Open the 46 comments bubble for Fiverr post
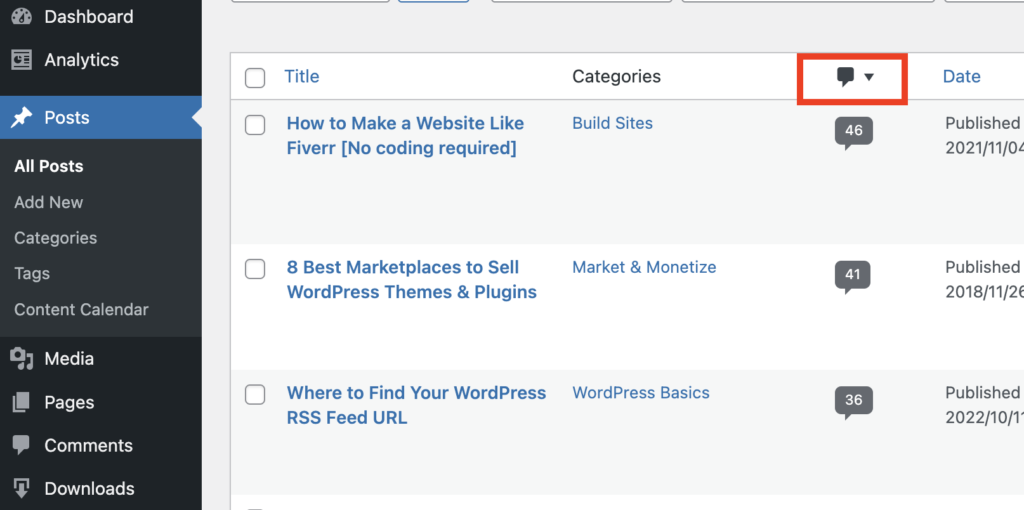 [854, 133]
